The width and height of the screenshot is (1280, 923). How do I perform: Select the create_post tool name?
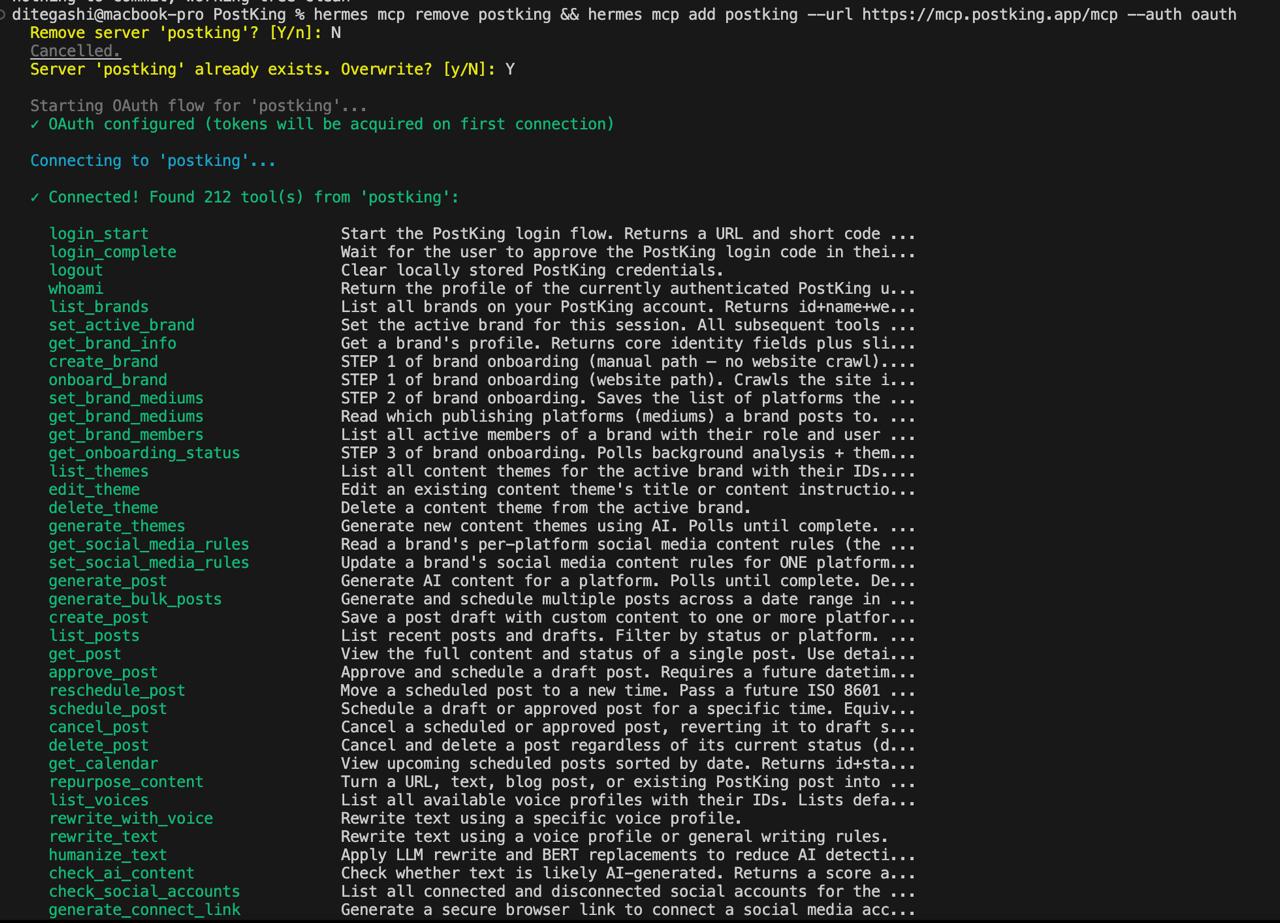click(x=98, y=617)
